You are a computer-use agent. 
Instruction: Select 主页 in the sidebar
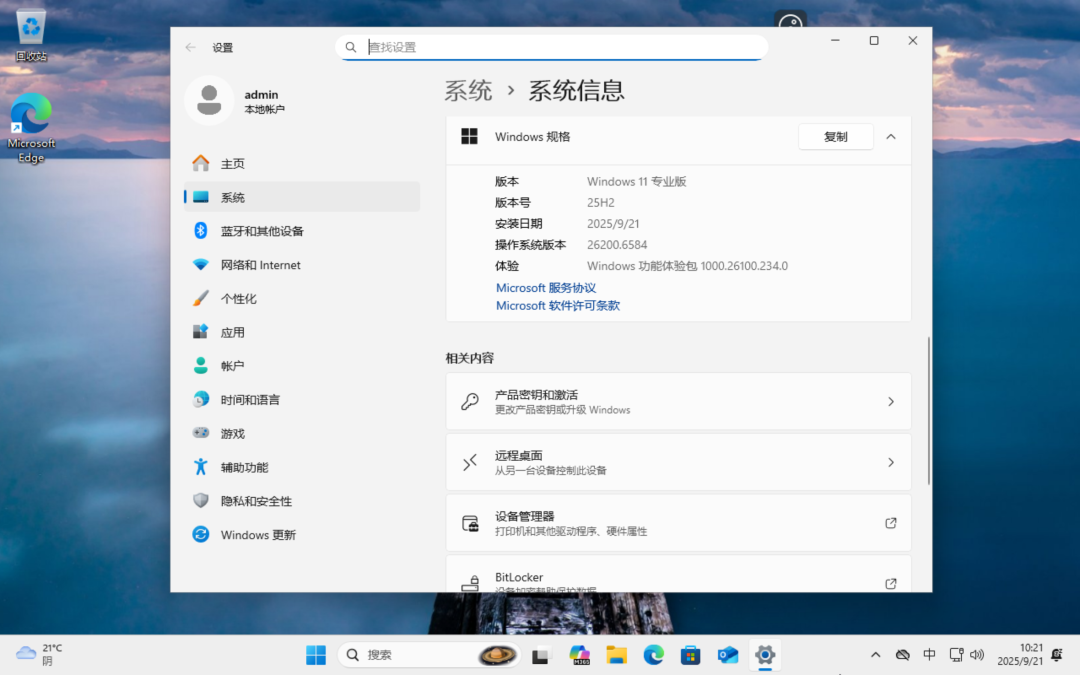click(302, 163)
